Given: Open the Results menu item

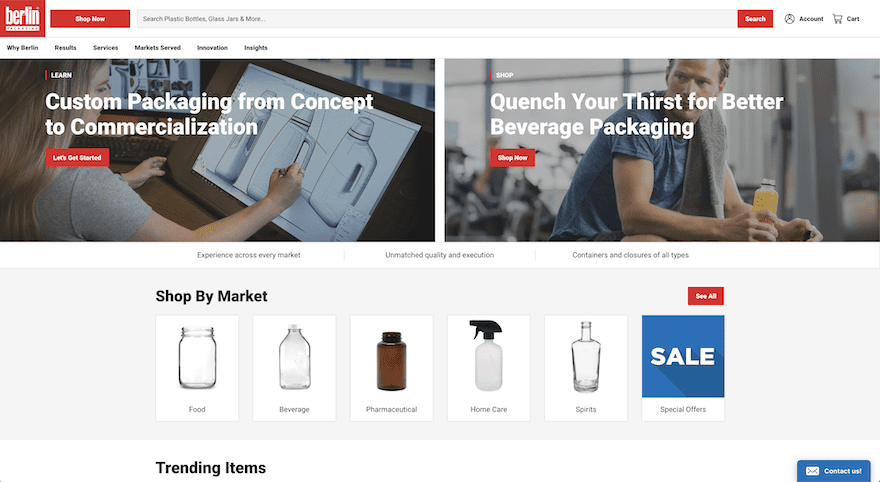Looking at the screenshot, I should click(65, 48).
